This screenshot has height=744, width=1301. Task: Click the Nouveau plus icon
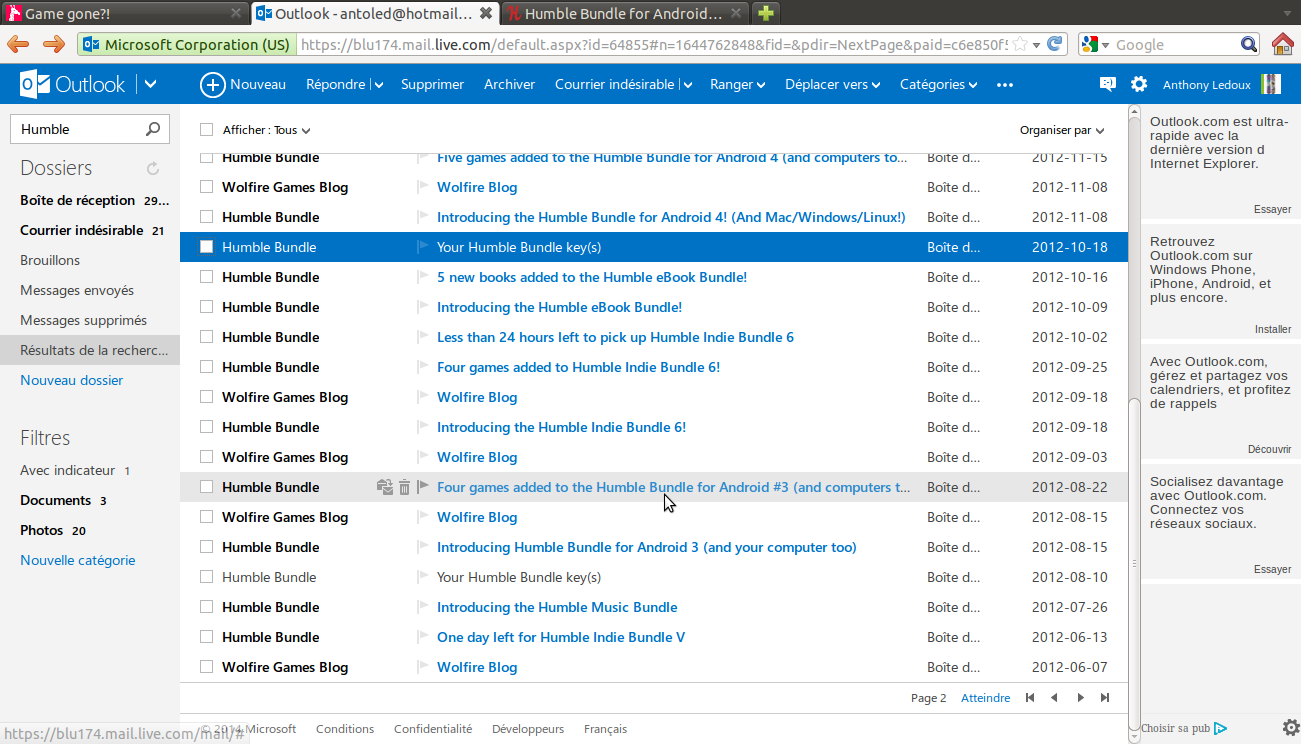pyautogui.click(x=213, y=85)
